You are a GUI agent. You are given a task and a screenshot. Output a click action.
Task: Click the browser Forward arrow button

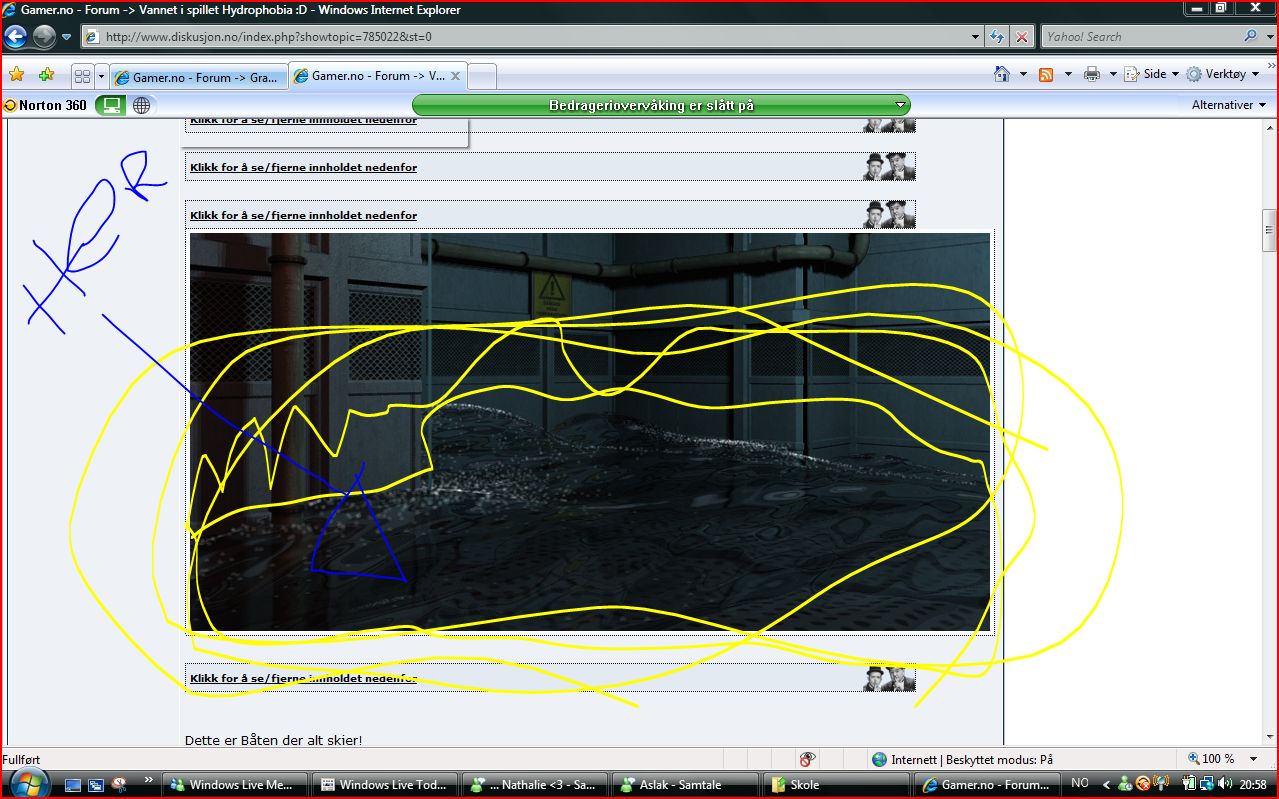[x=44, y=37]
